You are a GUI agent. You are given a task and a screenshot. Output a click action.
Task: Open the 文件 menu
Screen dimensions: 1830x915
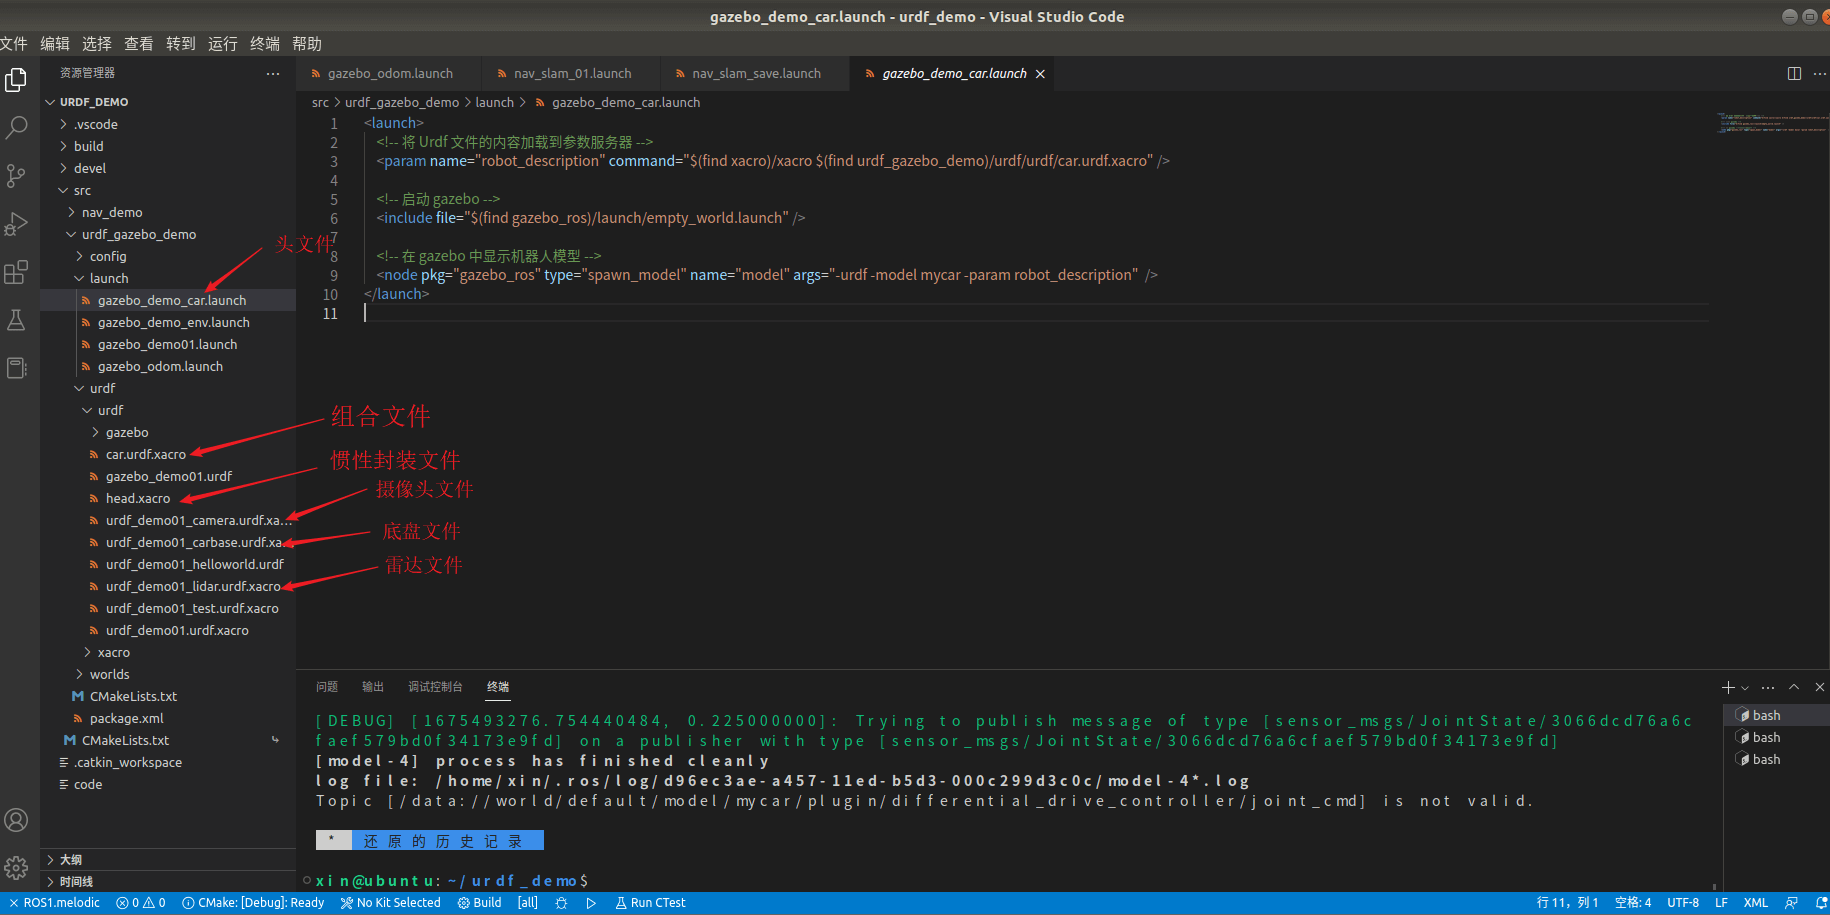click(x=13, y=44)
